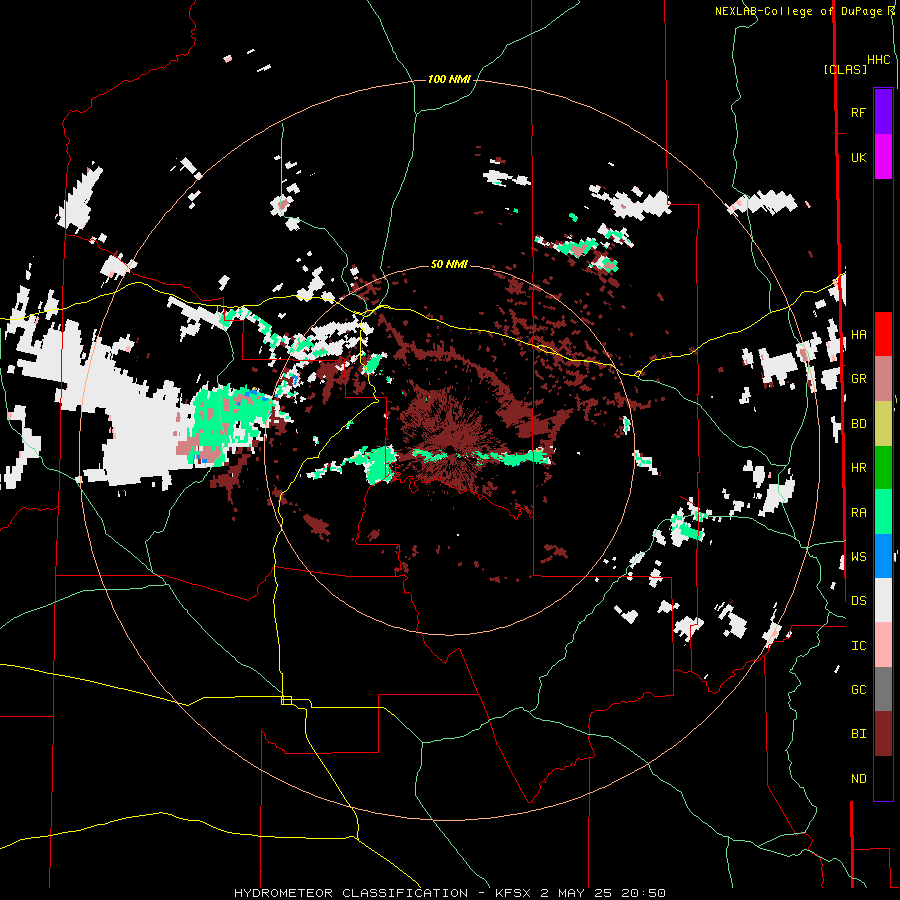Viewport: 900px width, 900px height.
Task: Click the ND black legend swatch
Action: (x=883, y=778)
